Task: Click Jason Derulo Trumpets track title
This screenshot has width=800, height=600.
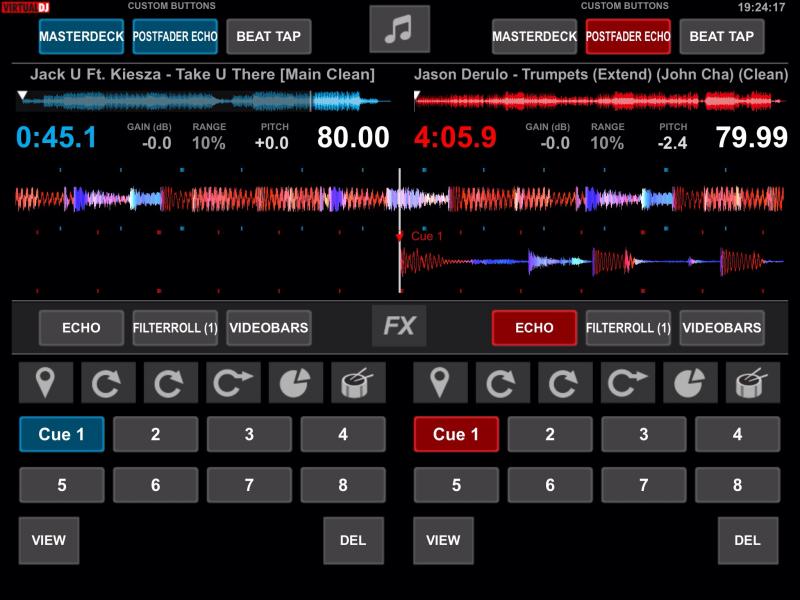Action: (x=601, y=74)
